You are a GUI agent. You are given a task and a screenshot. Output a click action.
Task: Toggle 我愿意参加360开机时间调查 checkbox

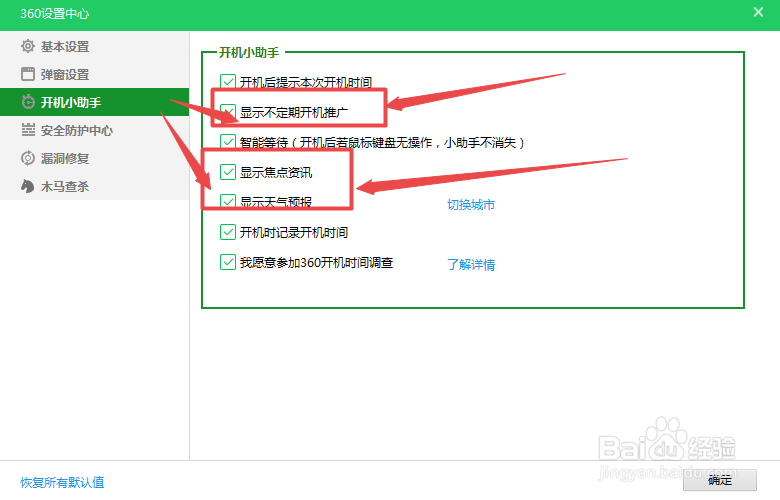(228, 262)
